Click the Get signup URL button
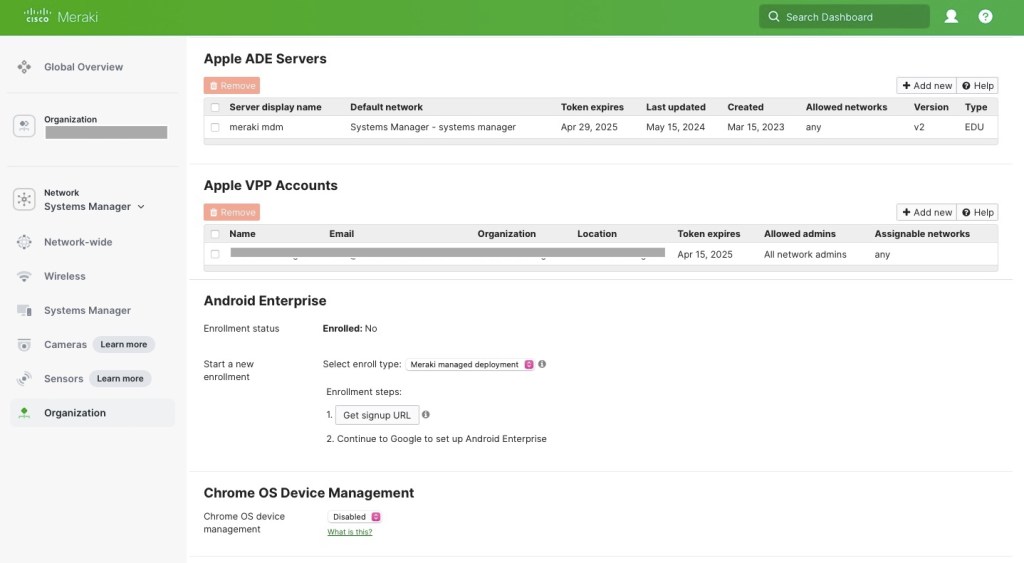1024x563 pixels. (376, 415)
